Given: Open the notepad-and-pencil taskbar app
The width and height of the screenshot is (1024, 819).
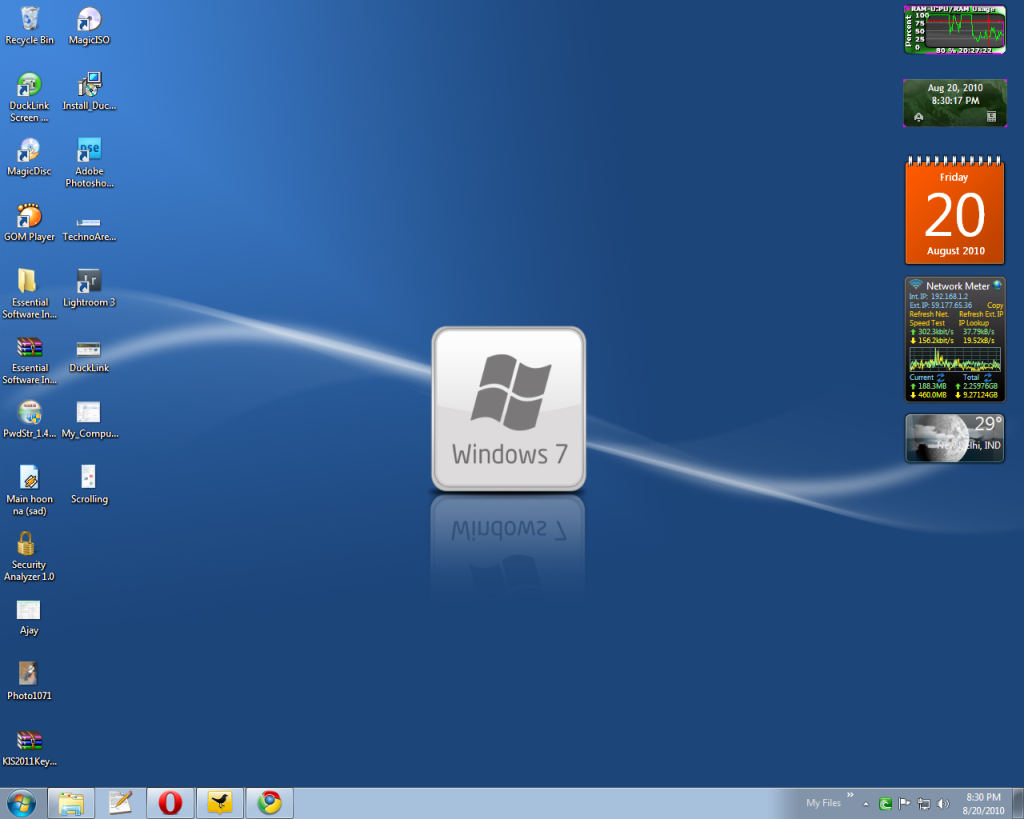Looking at the screenshot, I should click(x=120, y=803).
